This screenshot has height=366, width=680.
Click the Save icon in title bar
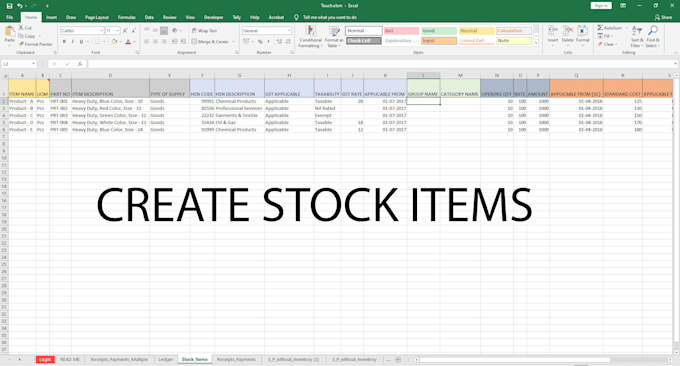pyautogui.click(x=10, y=6)
